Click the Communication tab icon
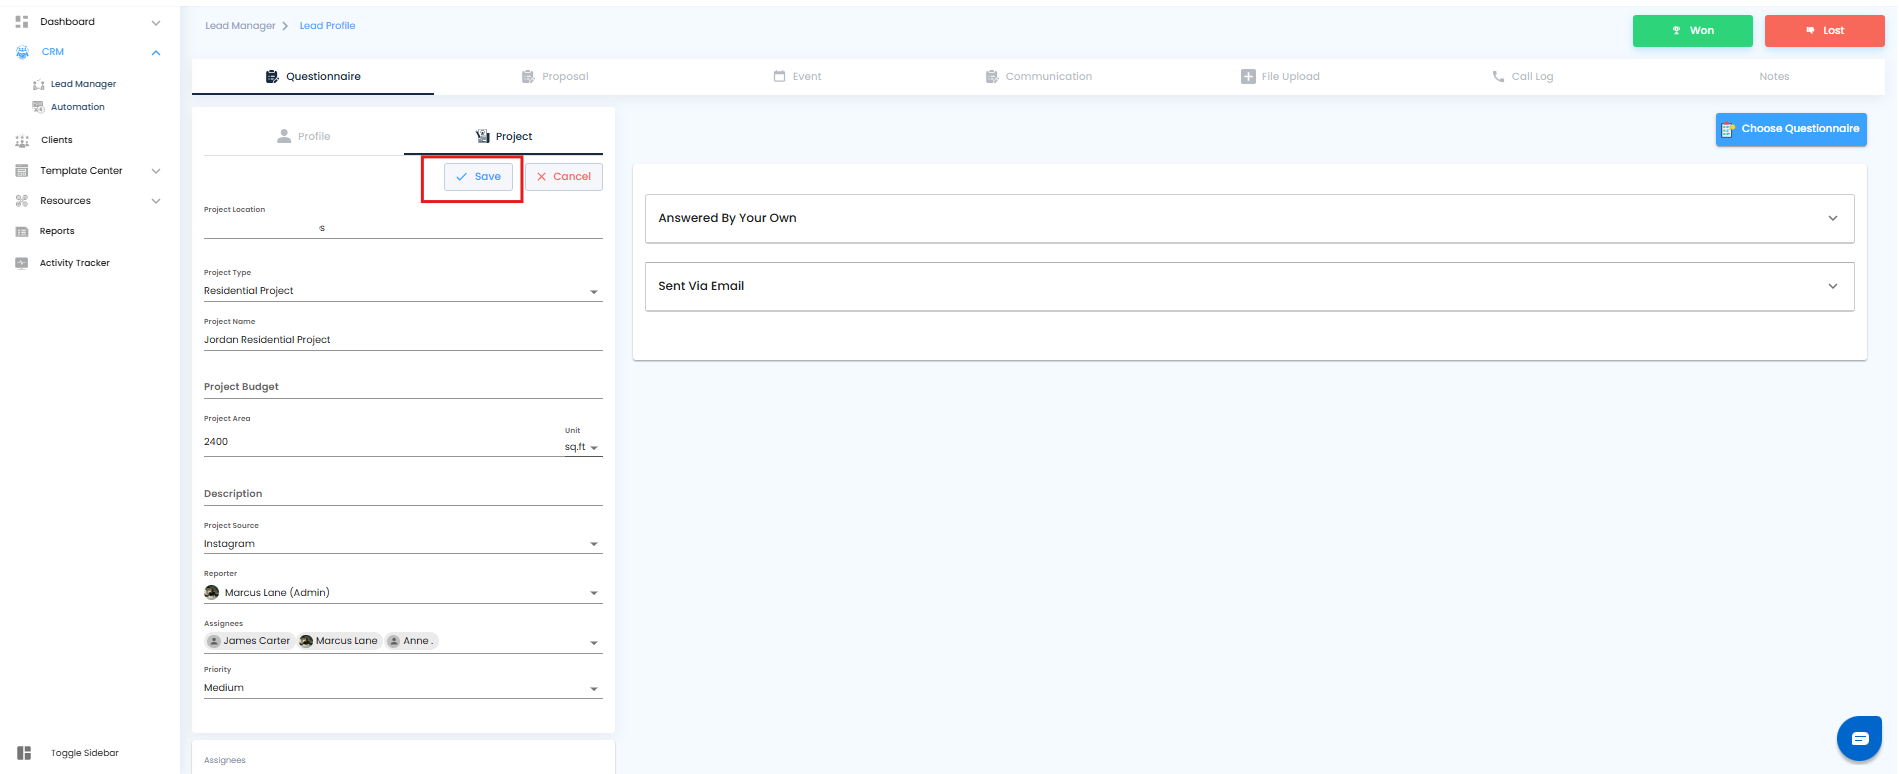 (992, 76)
